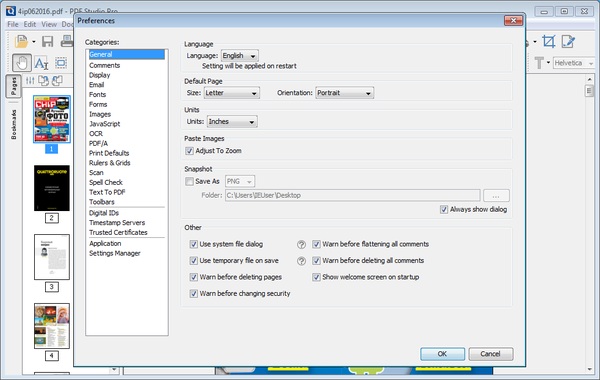Expand the Text tool dropdown arrow
This screenshot has height=380, width=600.
point(548,62)
